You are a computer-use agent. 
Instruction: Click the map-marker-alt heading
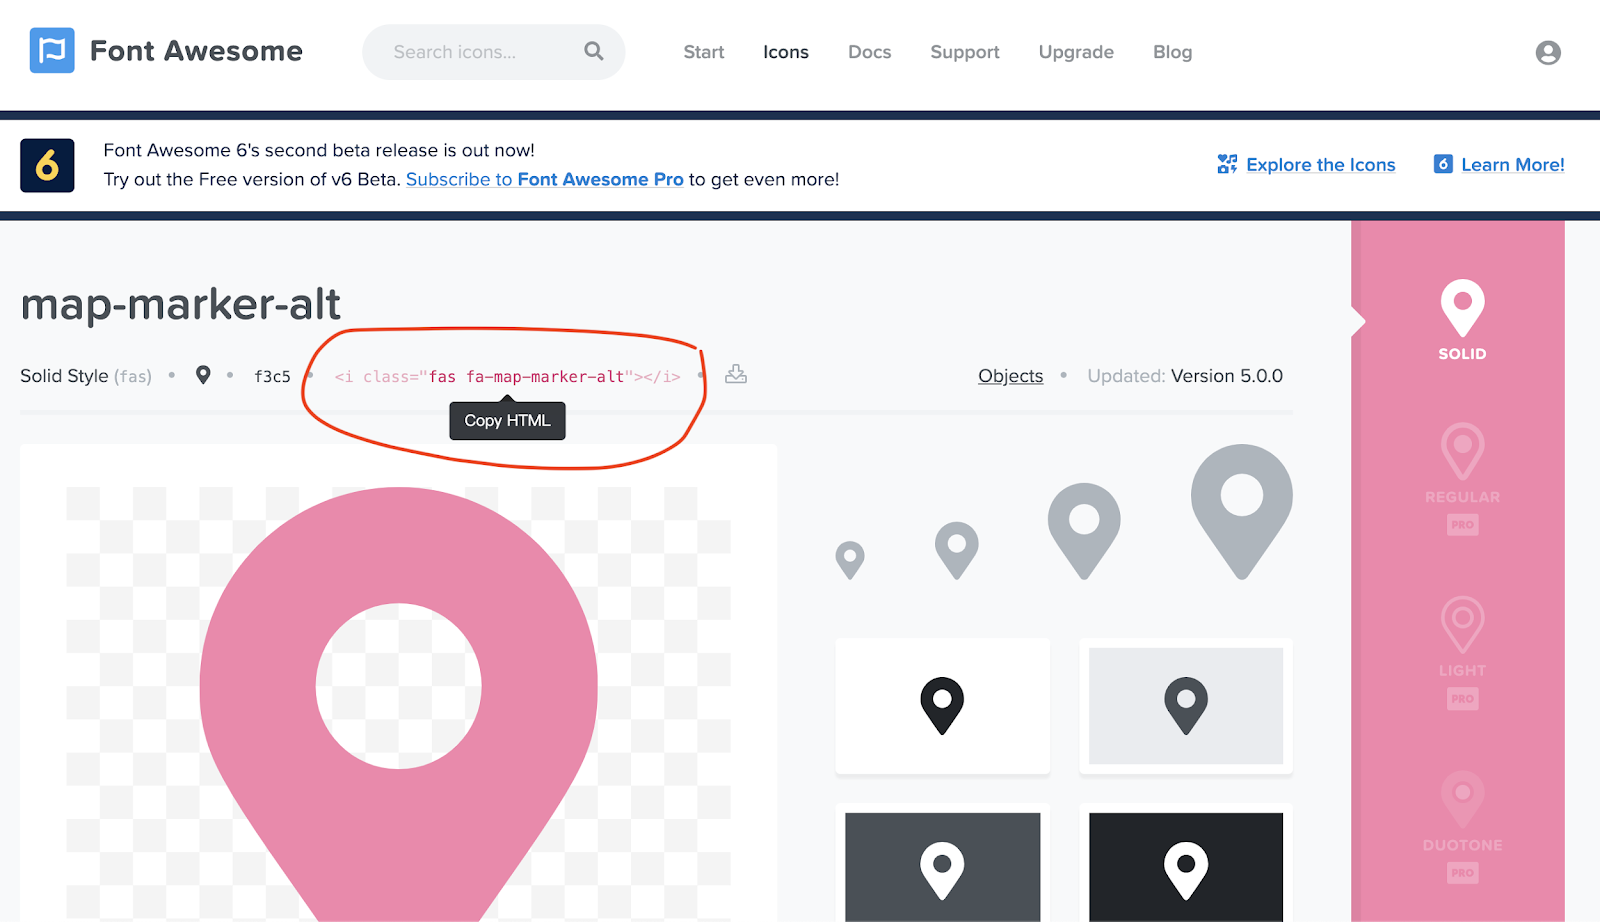point(181,304)
